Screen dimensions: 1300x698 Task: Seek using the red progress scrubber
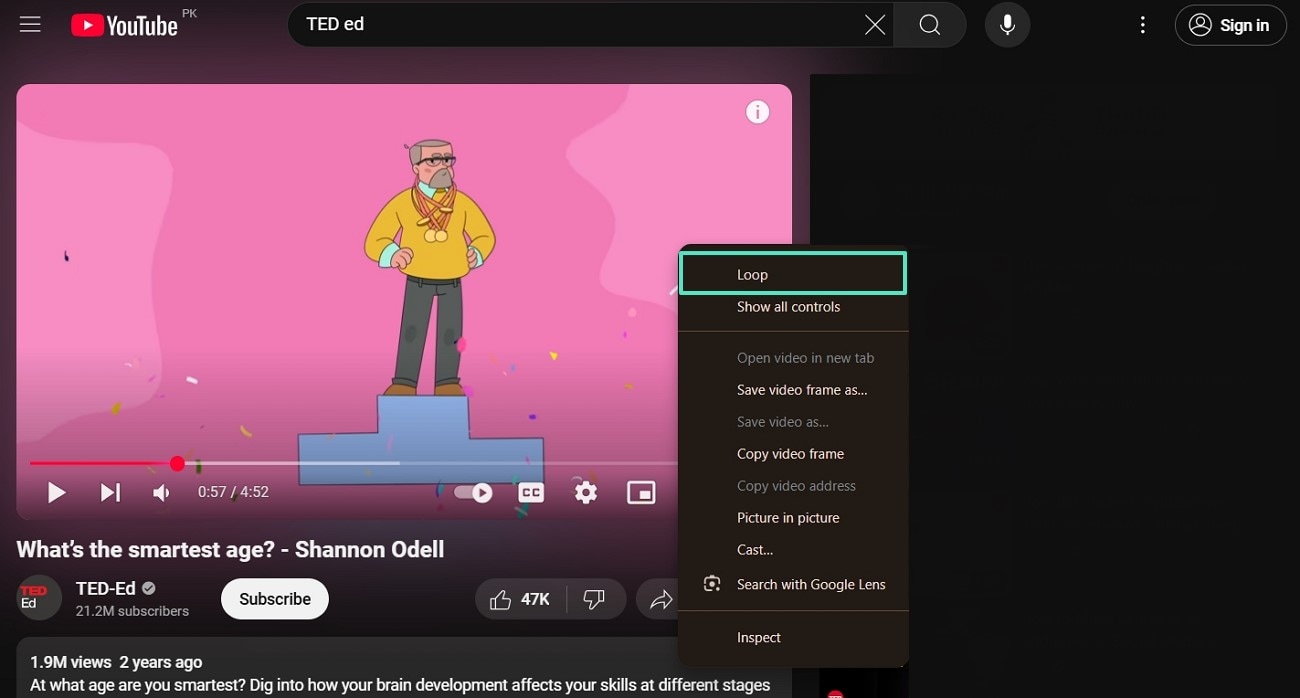pos(177,463)
